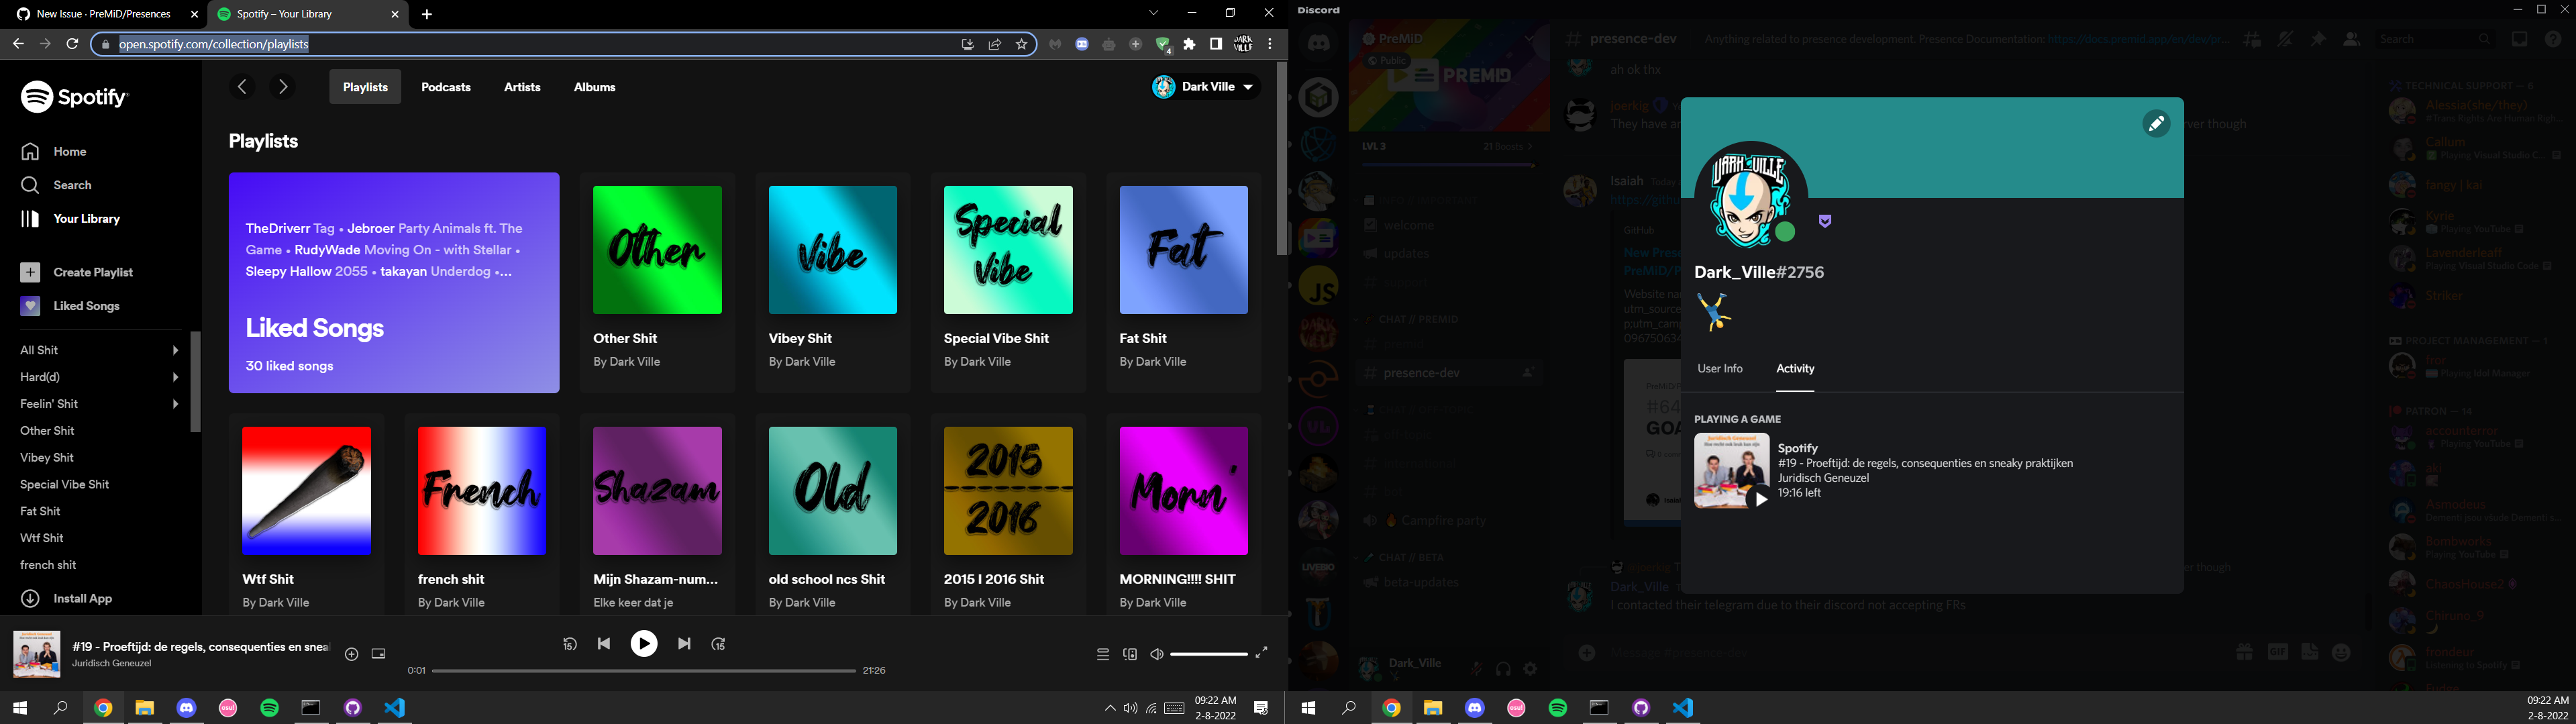Open Chrome side panel icon
Screen dimensions: 2576x724
pos(1216,44)
